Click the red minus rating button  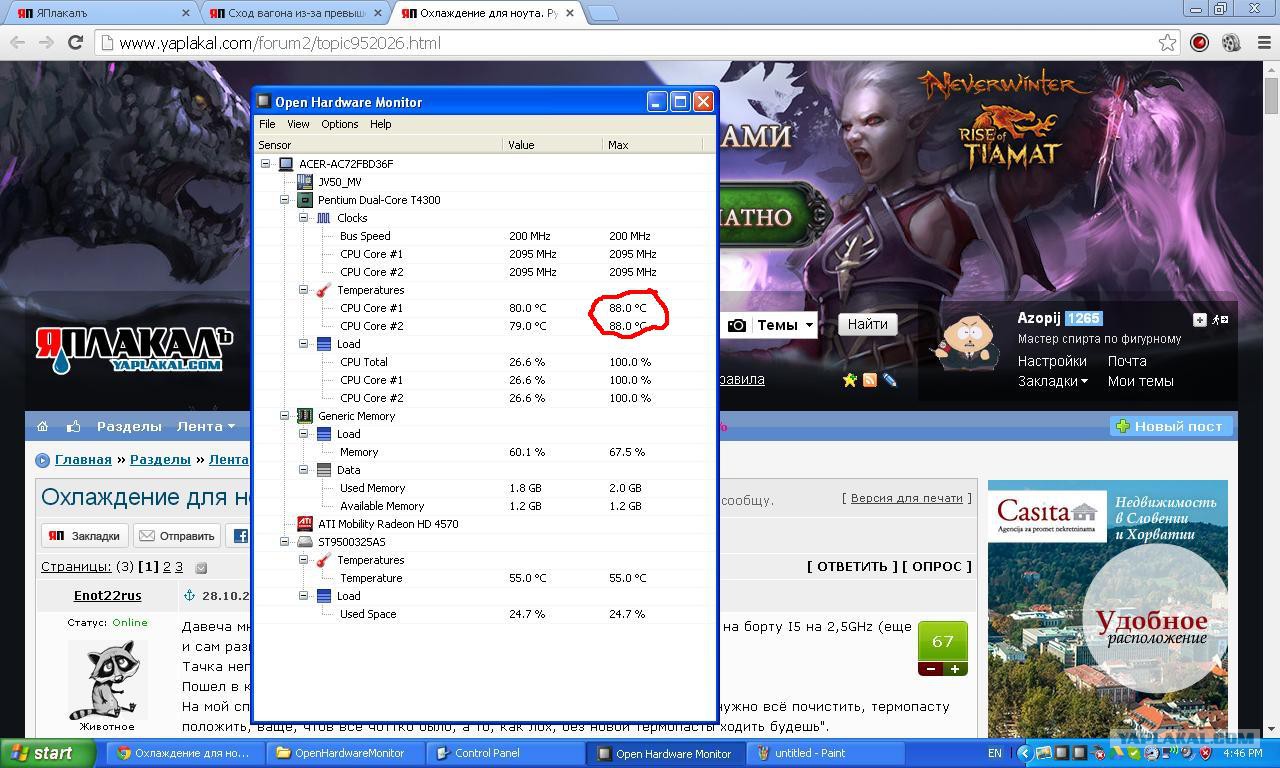click(x=931, y=669)
